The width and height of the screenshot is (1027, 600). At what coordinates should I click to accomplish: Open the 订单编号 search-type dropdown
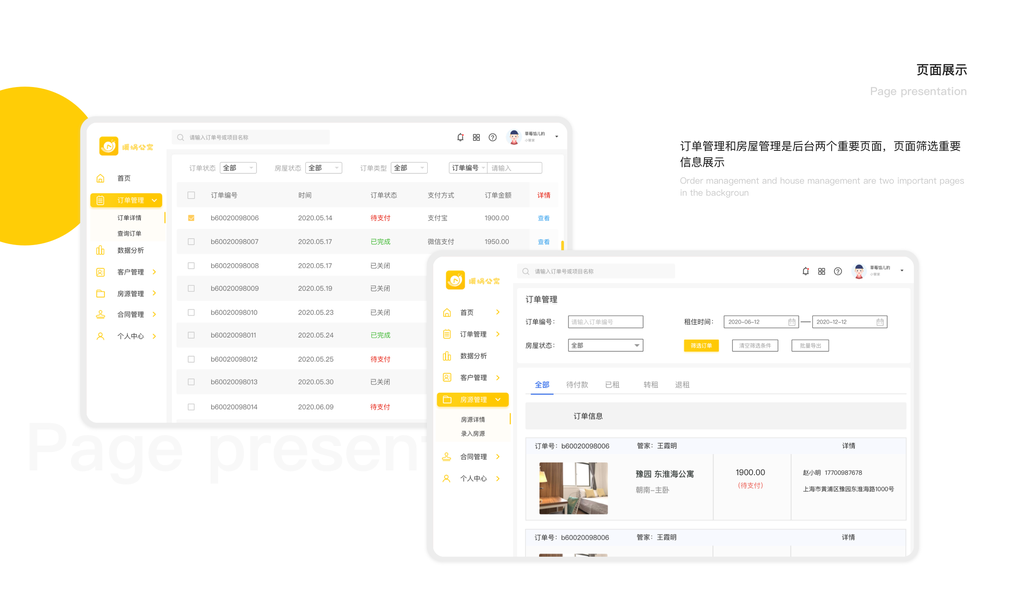468,168
